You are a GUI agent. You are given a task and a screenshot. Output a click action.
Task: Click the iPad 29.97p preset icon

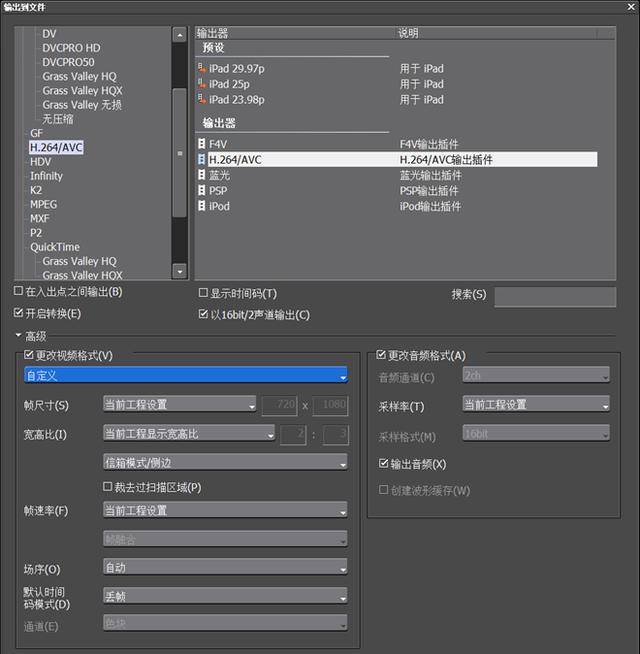coord(202,68)
